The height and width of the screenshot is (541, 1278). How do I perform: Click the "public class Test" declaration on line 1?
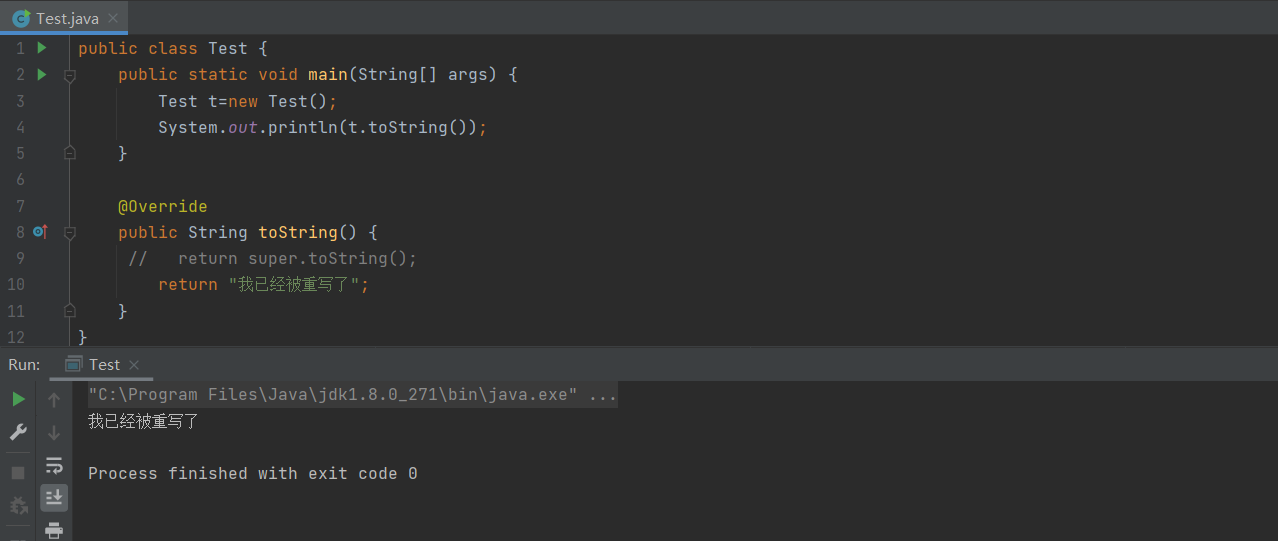click(163, 48)
